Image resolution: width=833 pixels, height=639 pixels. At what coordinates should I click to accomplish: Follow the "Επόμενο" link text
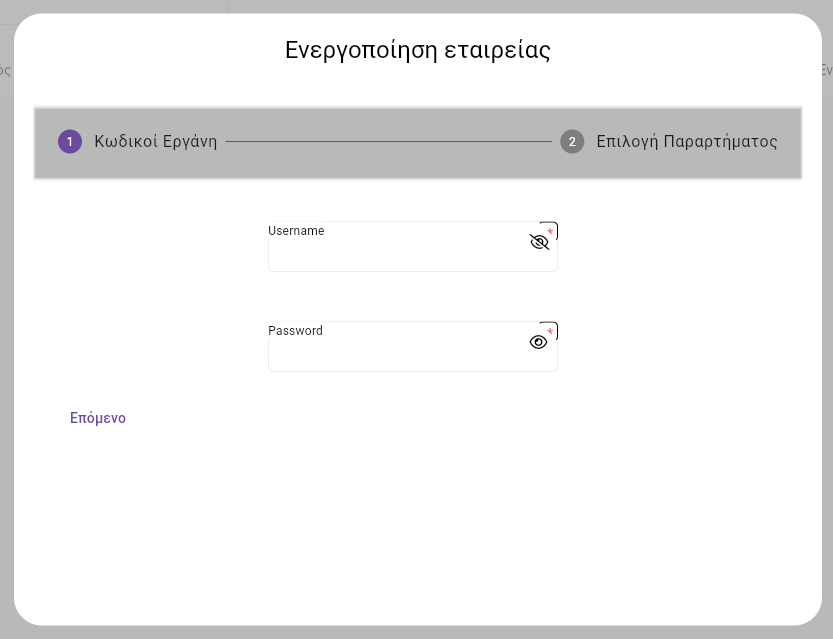point(97,418)
